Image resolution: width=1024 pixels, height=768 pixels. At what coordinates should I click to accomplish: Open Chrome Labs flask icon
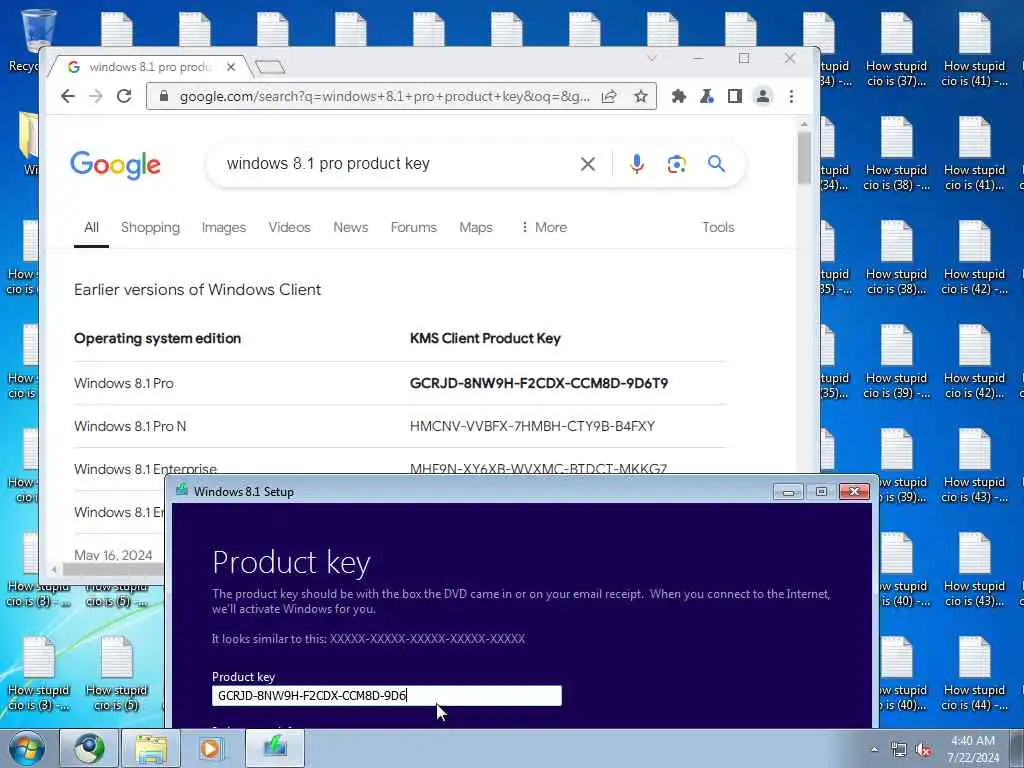click(x=707, y=97)
